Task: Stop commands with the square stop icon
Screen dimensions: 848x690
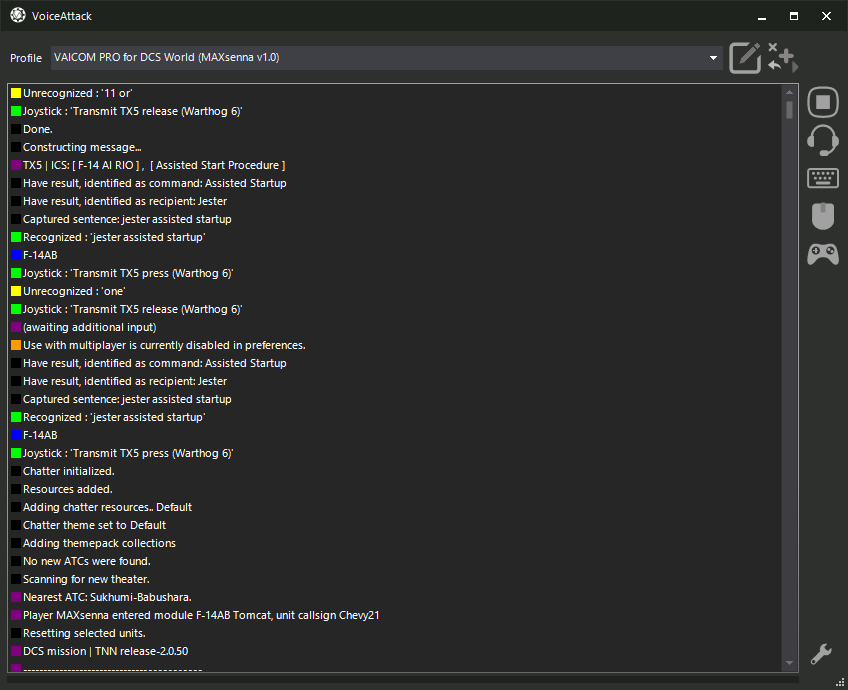Action: pyautogui.click(x=823, y=102)
